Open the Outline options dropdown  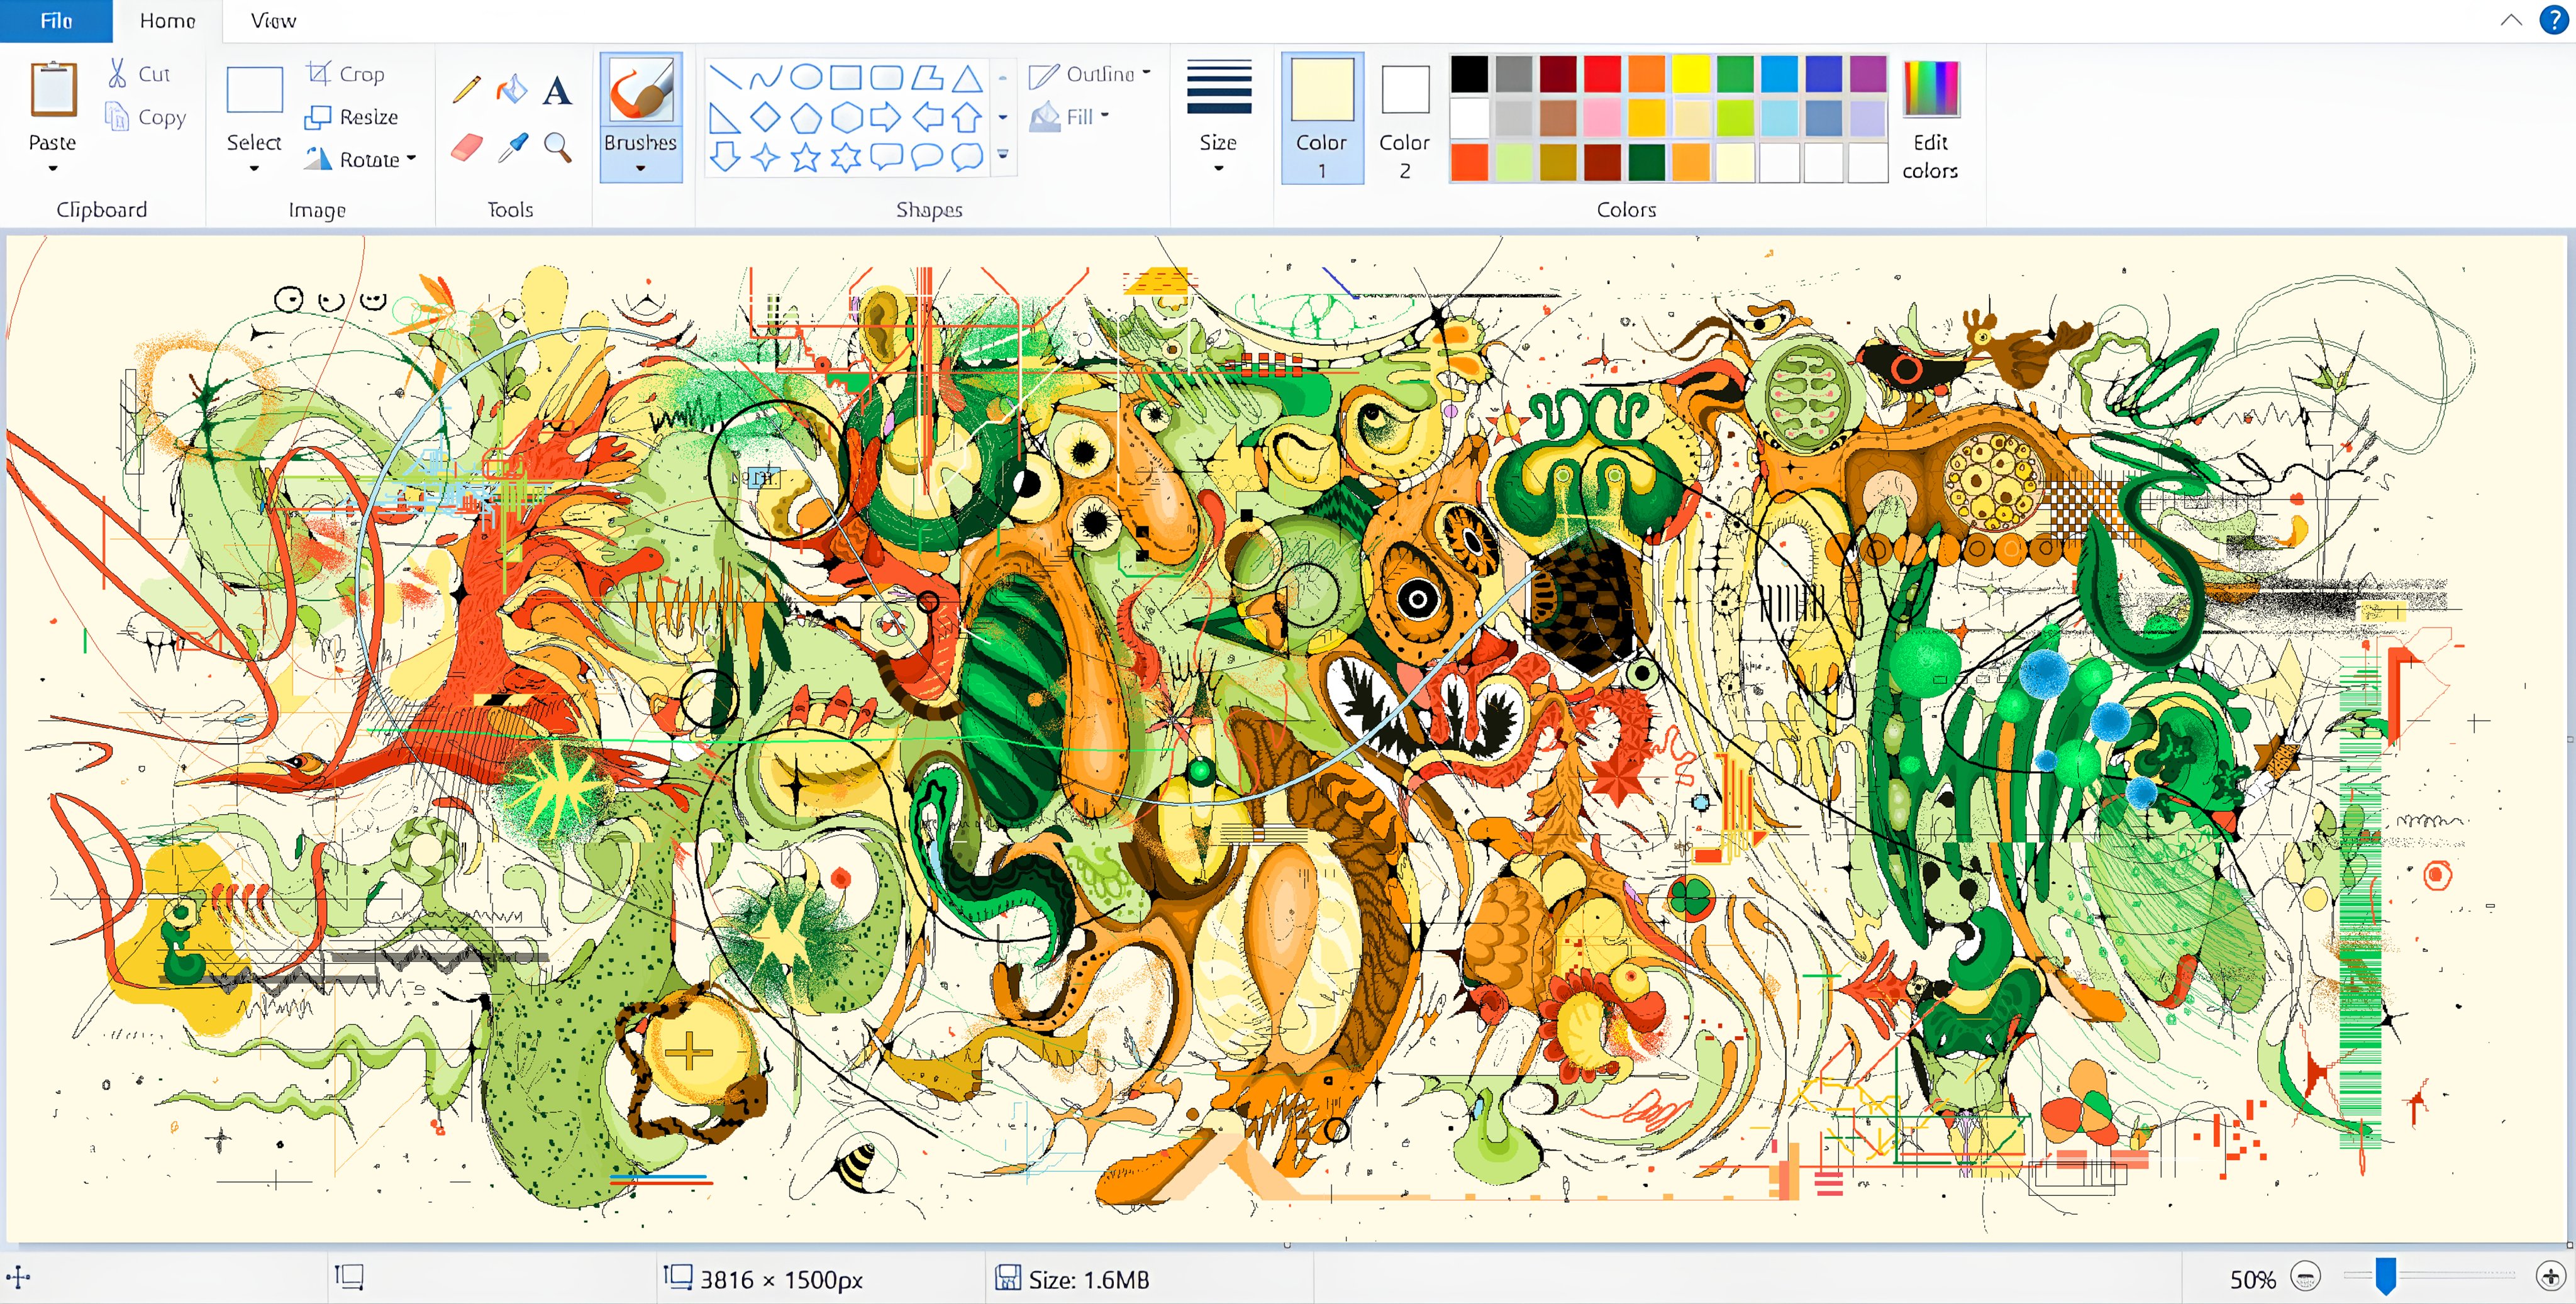pos(1146,72)
